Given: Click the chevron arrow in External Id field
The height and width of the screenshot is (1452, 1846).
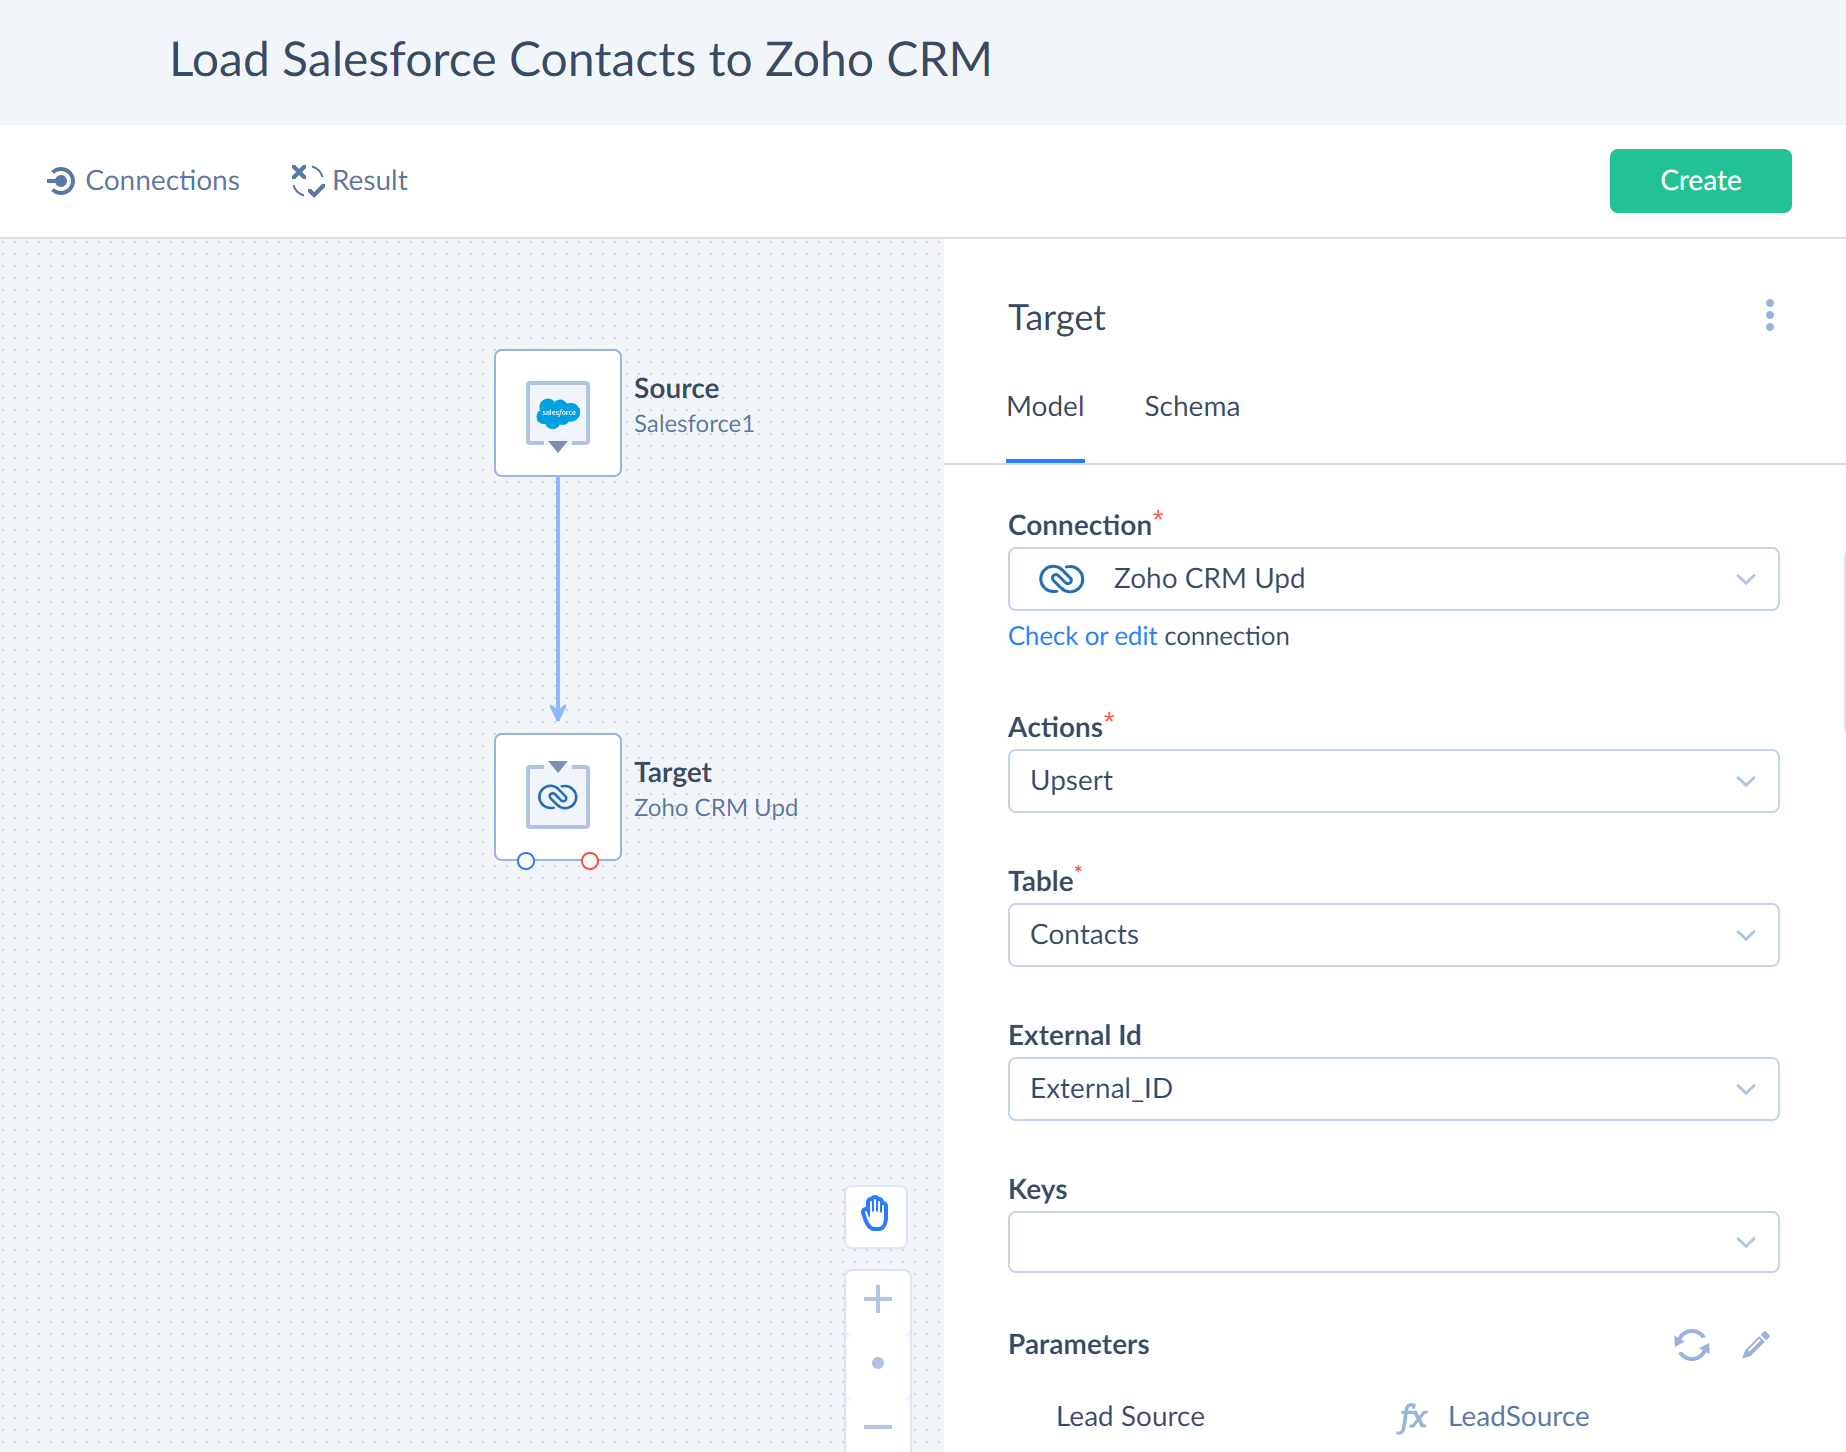Looking at the screenshot, I should 1746,1089.
